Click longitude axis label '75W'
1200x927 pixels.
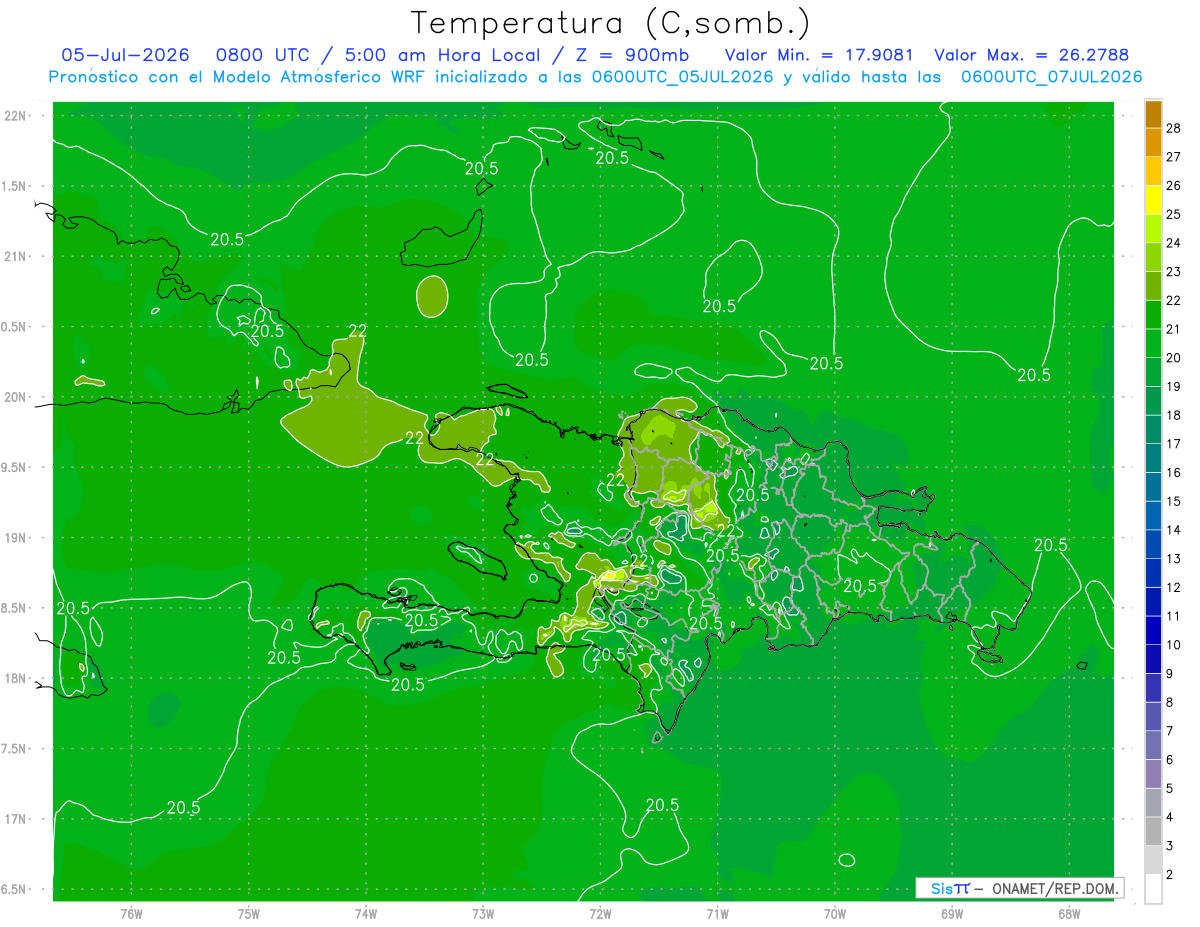249,914
